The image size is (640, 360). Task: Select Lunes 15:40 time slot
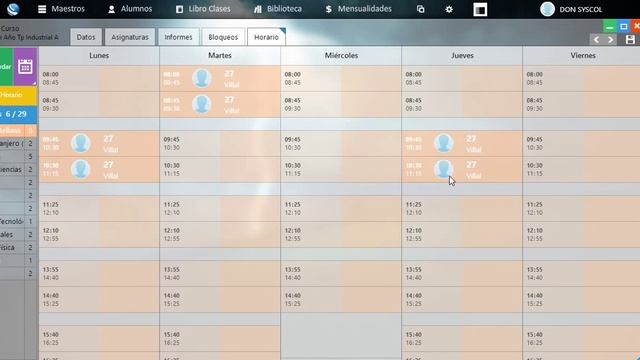point(99,339)
